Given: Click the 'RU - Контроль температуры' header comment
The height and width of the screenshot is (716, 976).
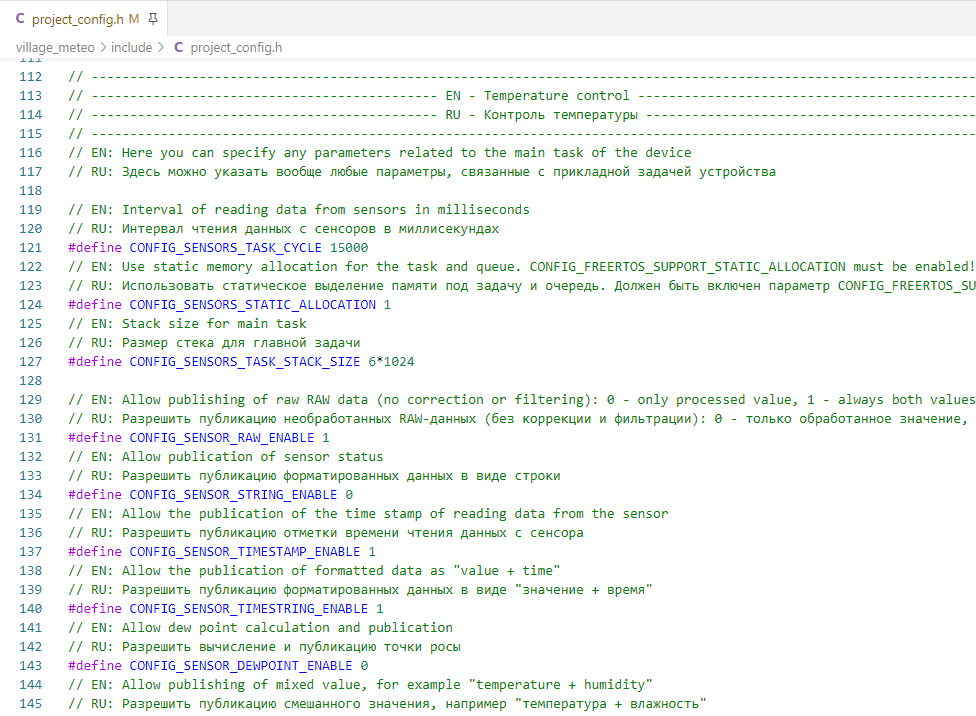Looking at the screenshot, I should click(542, 115).
